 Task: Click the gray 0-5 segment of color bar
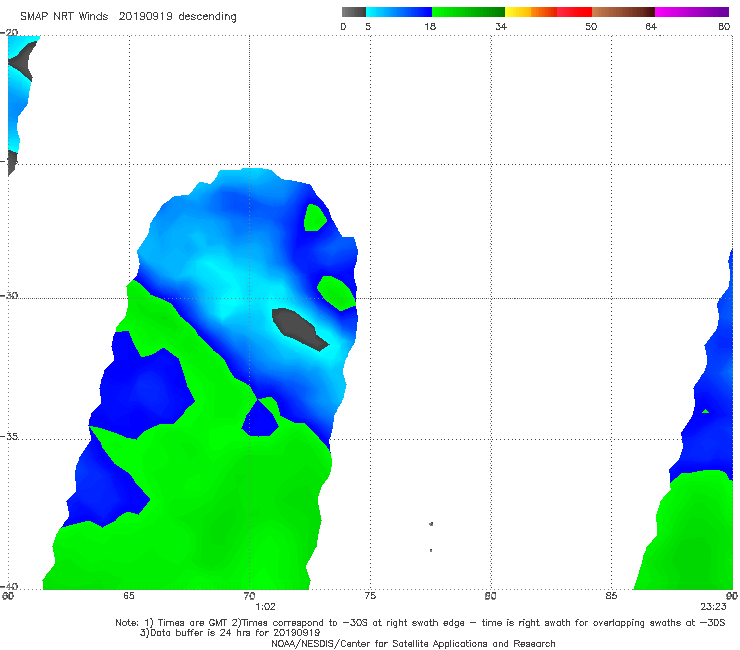[354, 12]
